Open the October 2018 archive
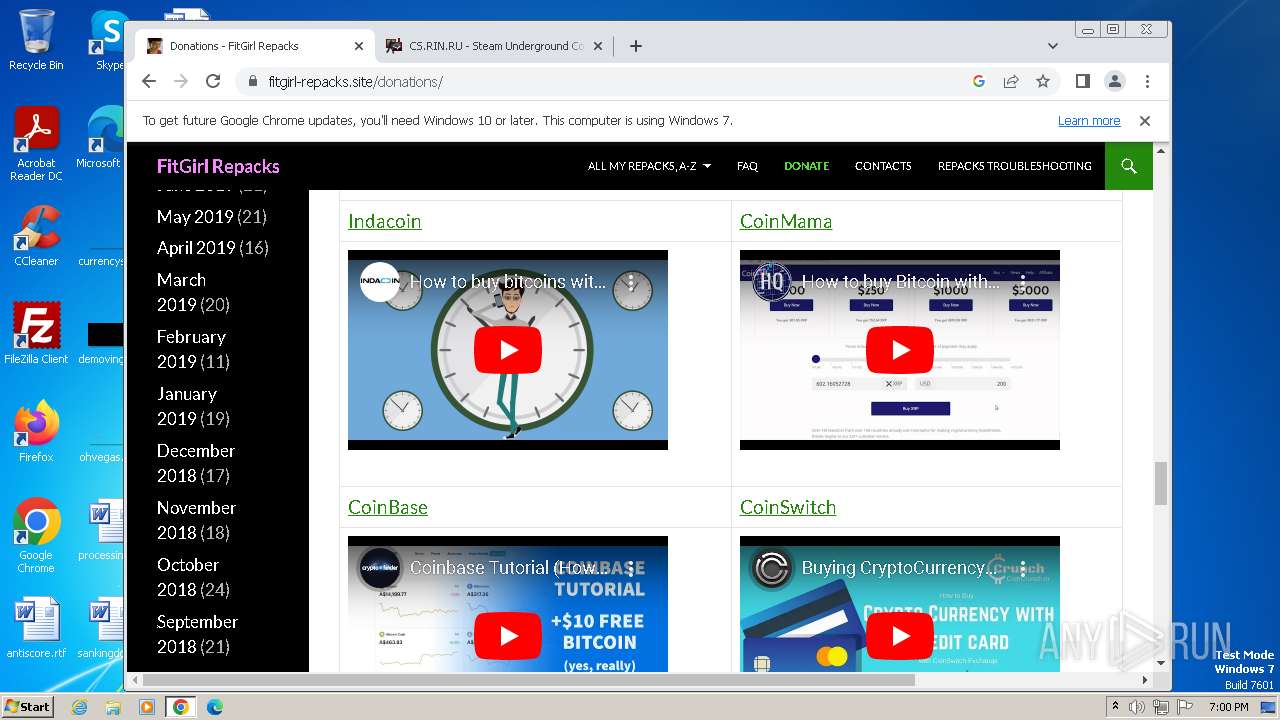Image resolution: width=1280 pixels, height=720 pixels. [188, 577]
